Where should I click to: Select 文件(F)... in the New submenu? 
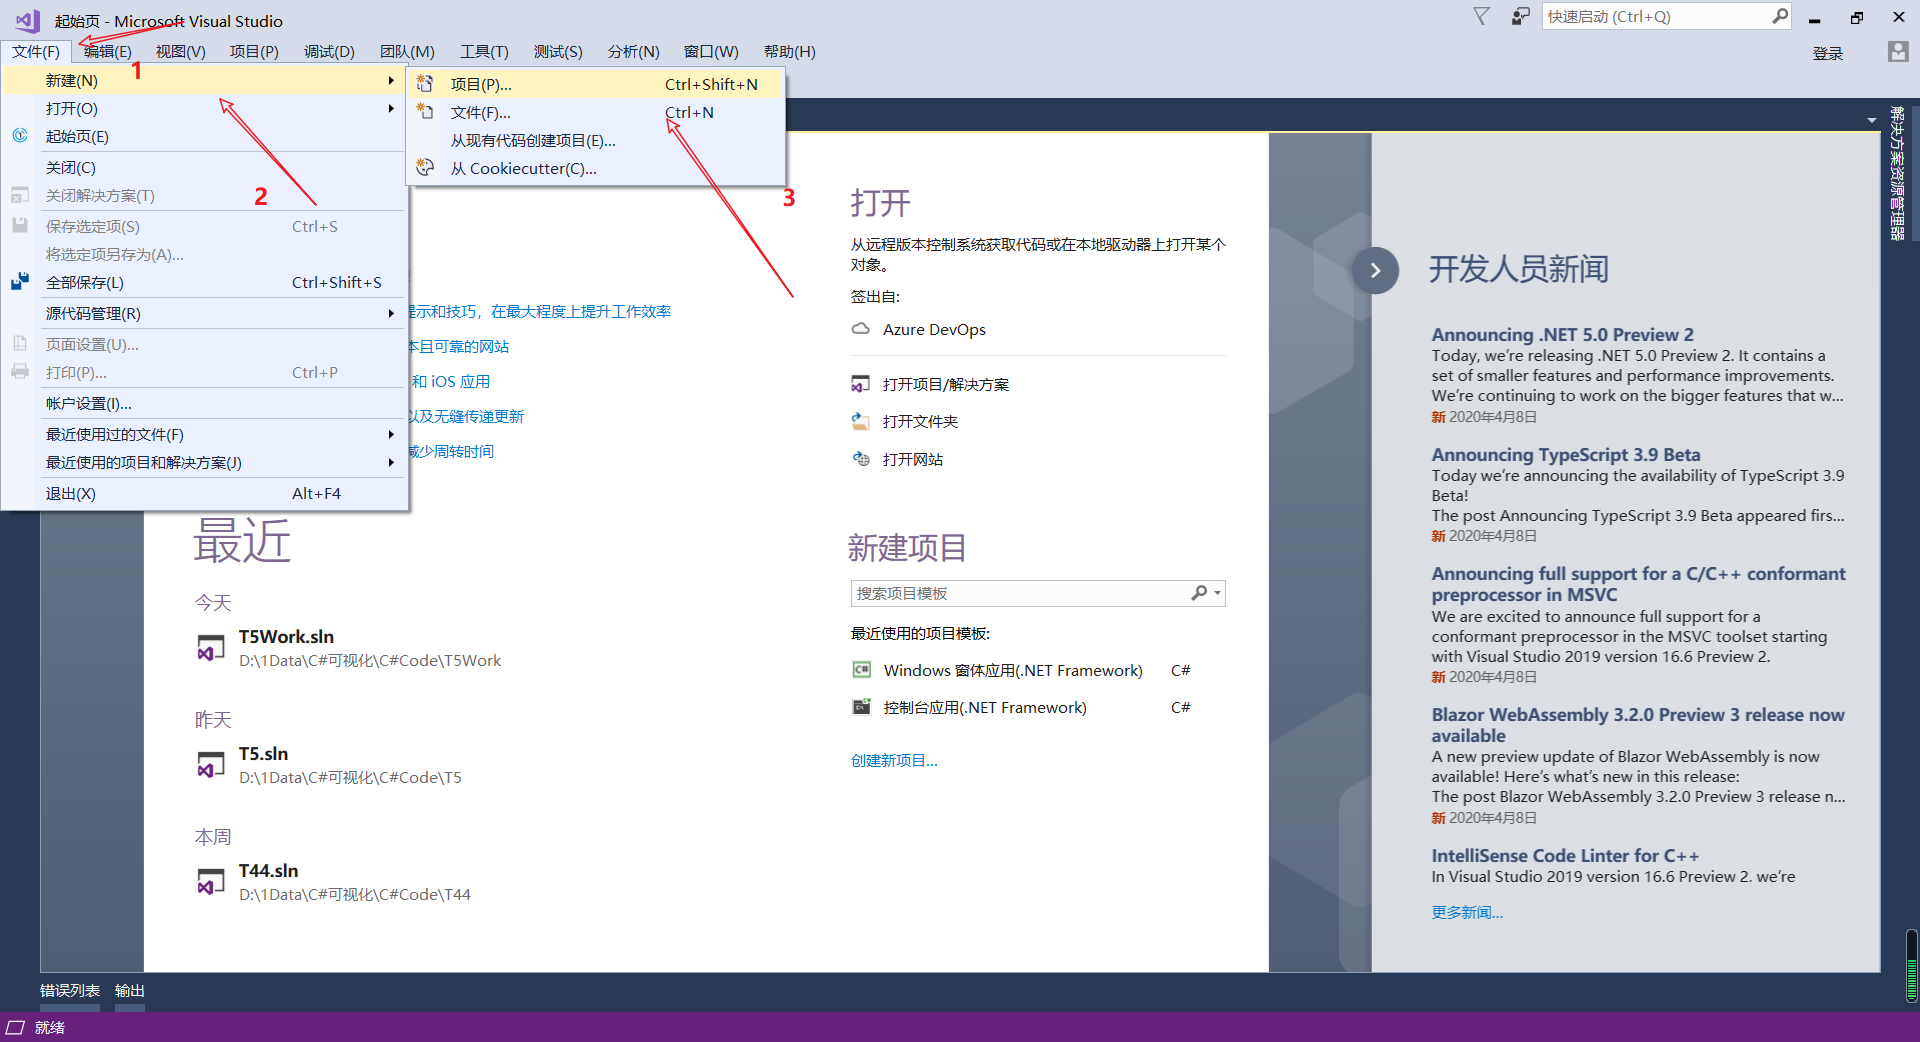[595, 112]
